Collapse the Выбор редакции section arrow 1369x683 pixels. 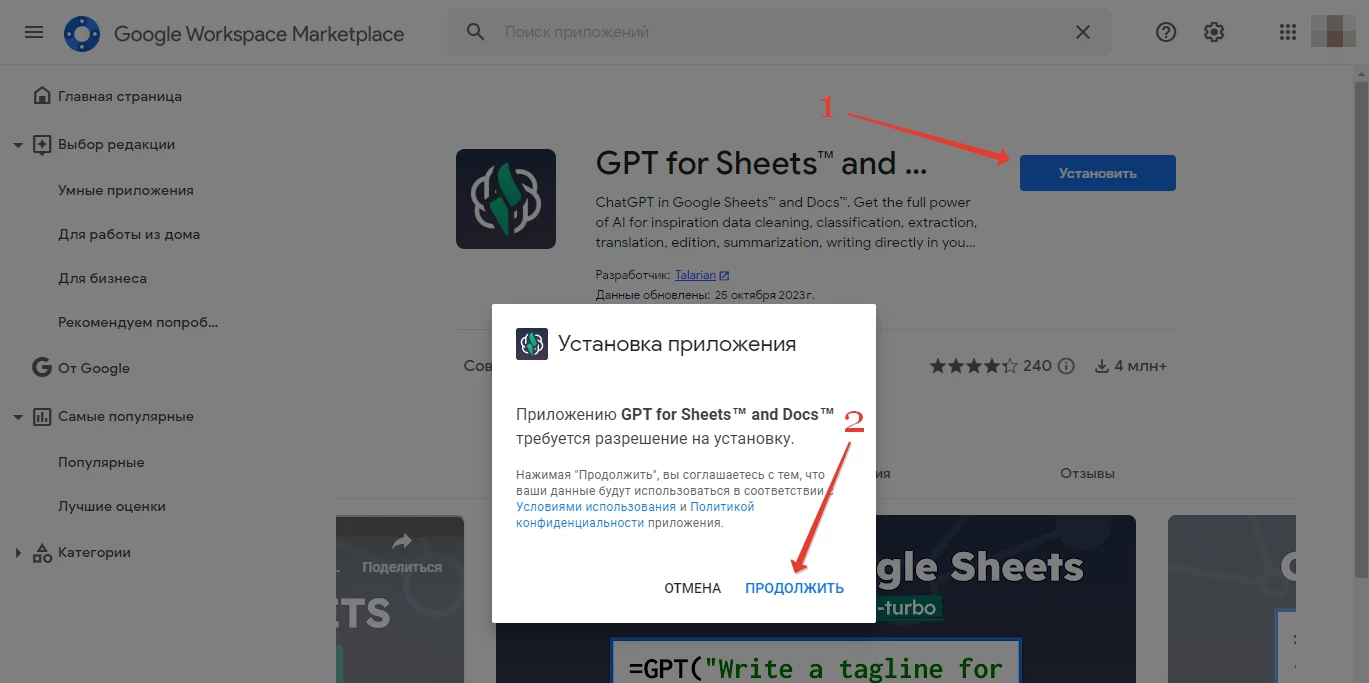17,145
